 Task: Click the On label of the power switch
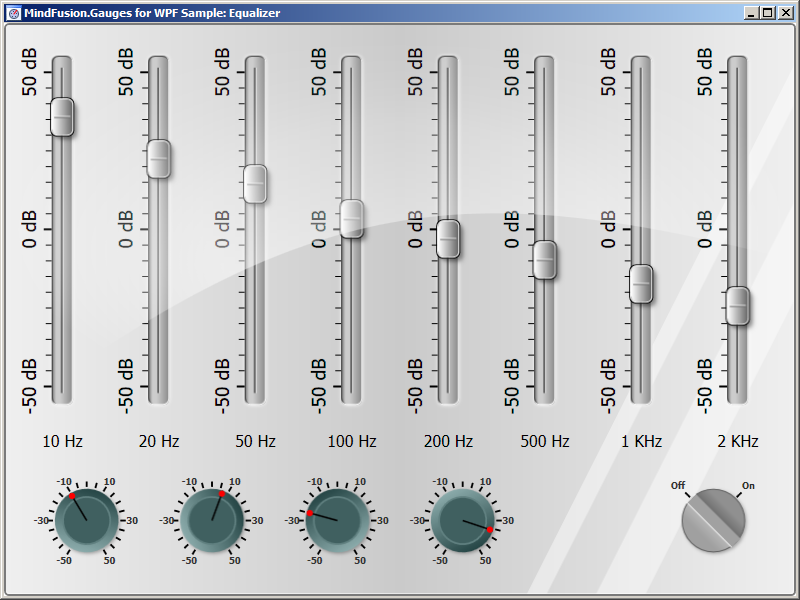[x=747, y=486]
